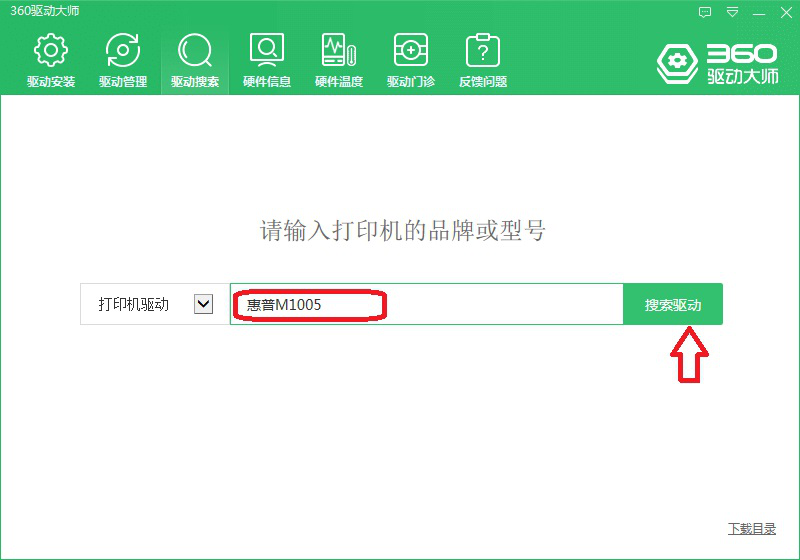
Task: Minimize the 360驱动大师 window
Action: coord(759,12)
